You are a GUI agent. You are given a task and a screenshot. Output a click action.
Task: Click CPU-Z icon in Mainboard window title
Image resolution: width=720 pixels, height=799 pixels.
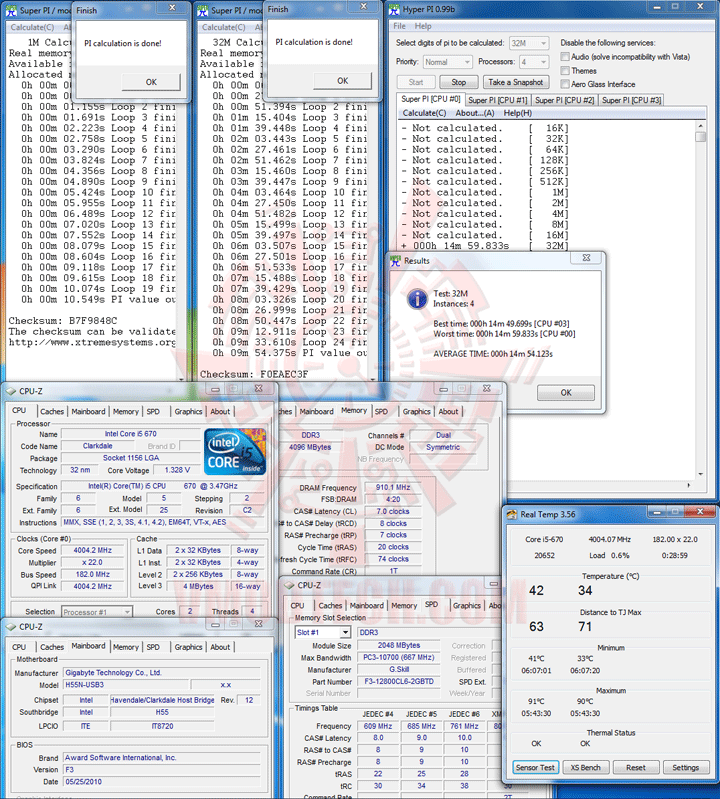coord(10,627)
